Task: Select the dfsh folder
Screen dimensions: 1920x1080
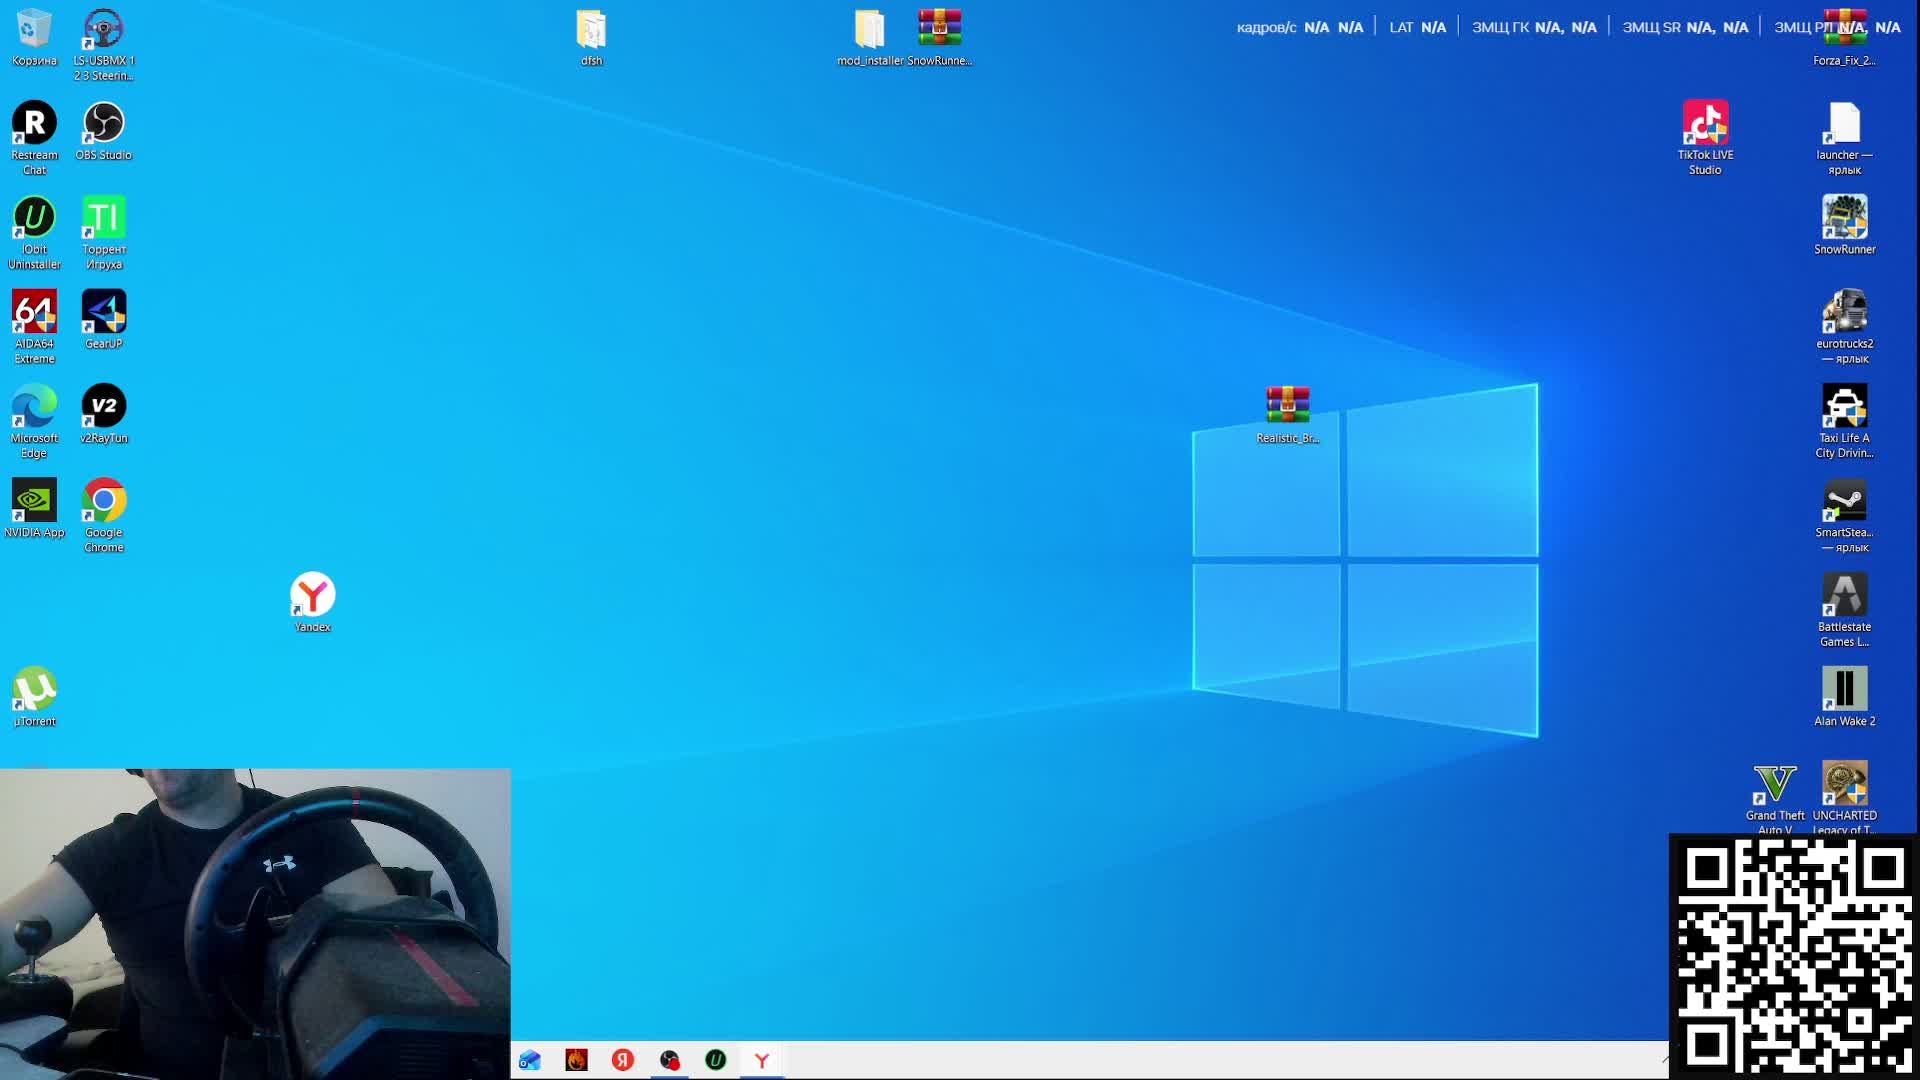Action: [x=591, y=30]
